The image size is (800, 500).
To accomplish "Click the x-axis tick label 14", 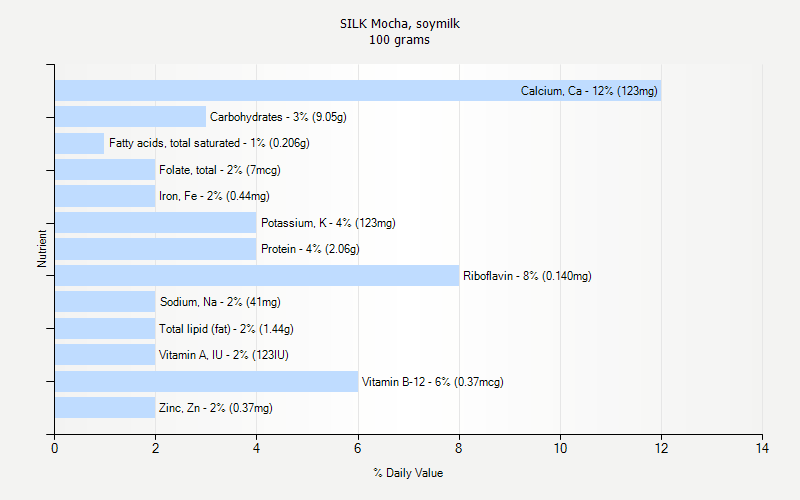I will coord(762,448).
